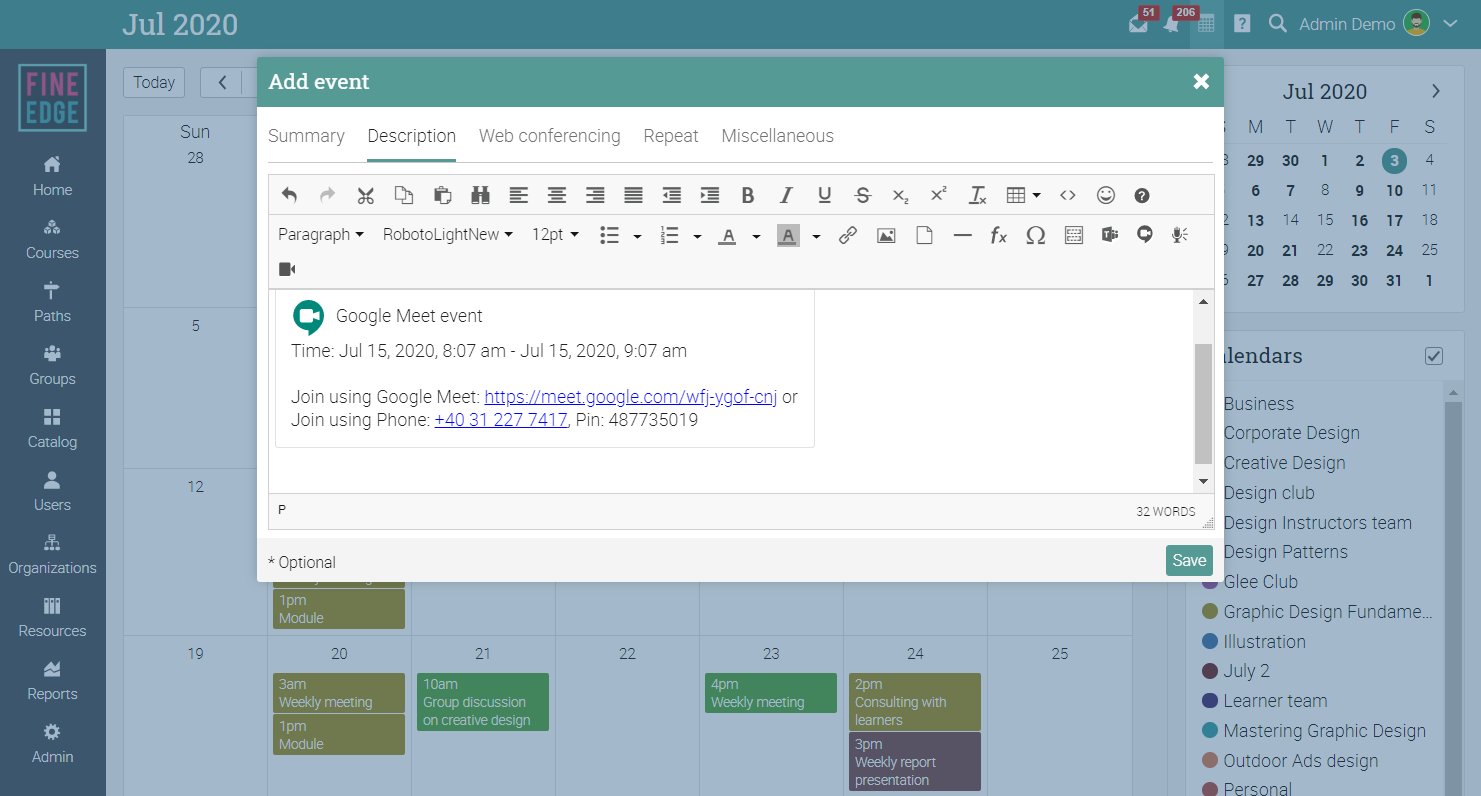Open the 3pm Weekly report presentation event
Screen dimensions: 1481x796
click(x=915, y=761)
